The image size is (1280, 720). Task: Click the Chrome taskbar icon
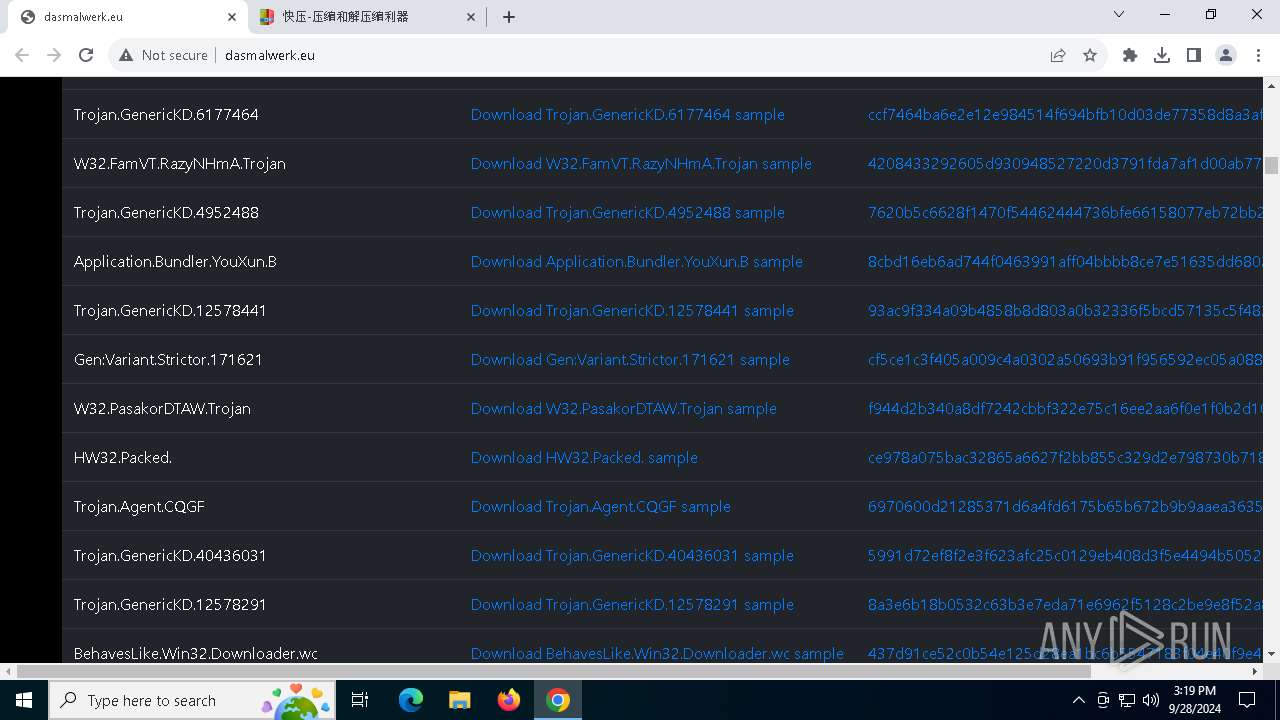pos(558,700)
